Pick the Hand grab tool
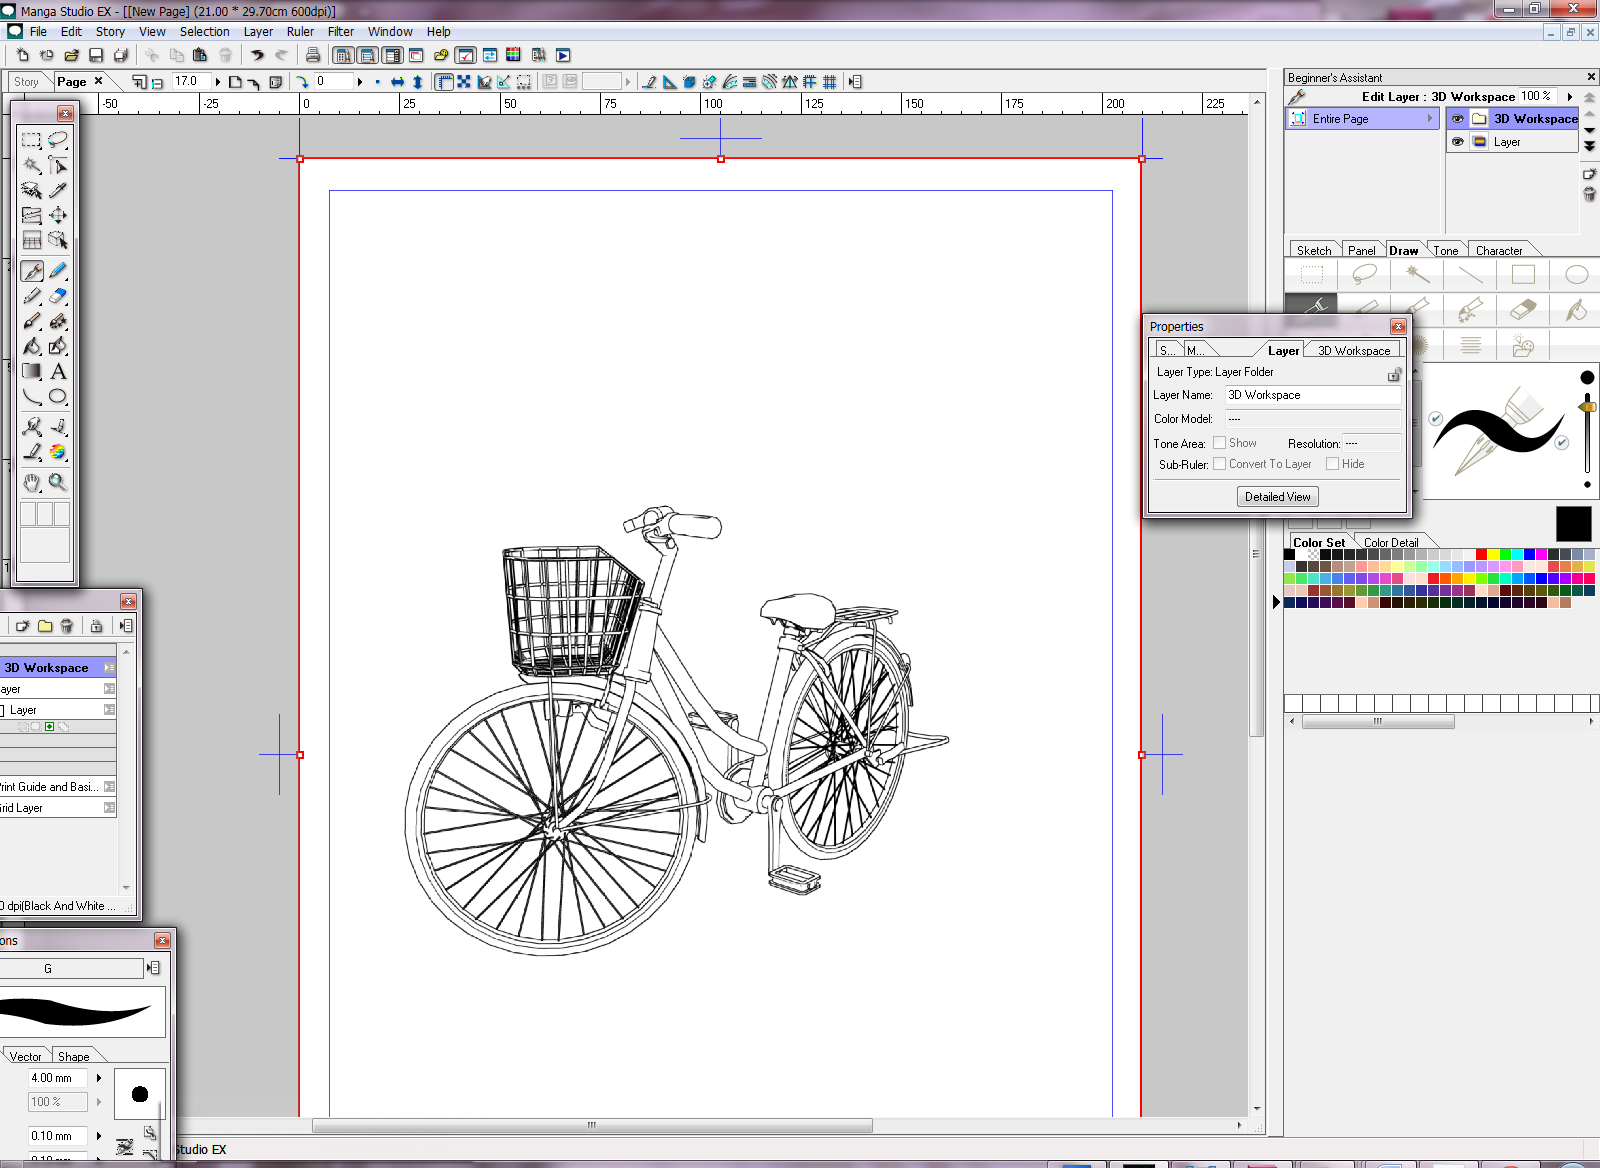1600x1168 pixels. coord(32,482)
